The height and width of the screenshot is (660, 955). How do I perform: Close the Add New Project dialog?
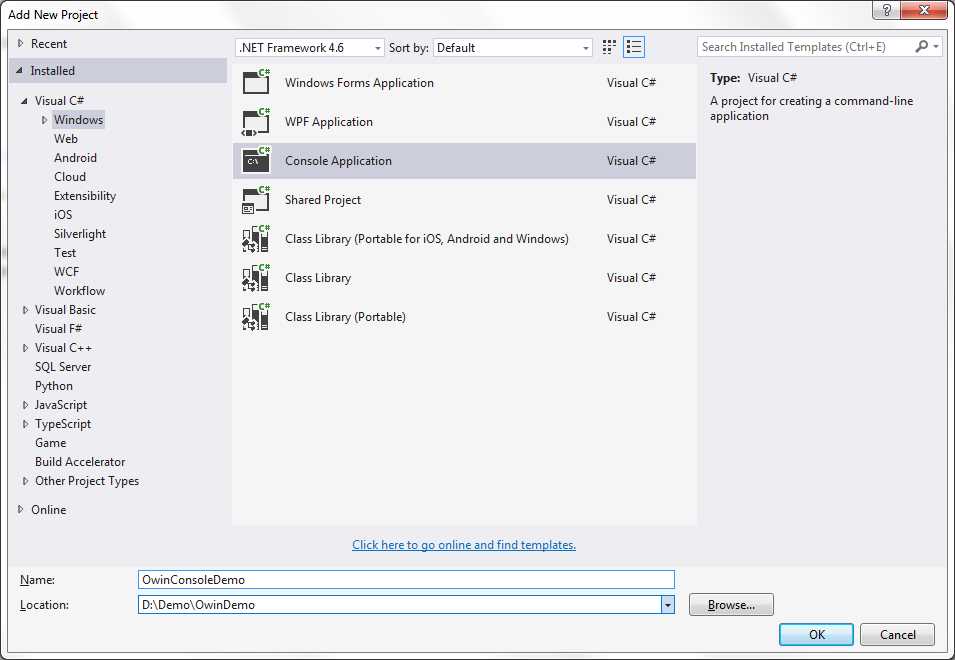(924, 10)
